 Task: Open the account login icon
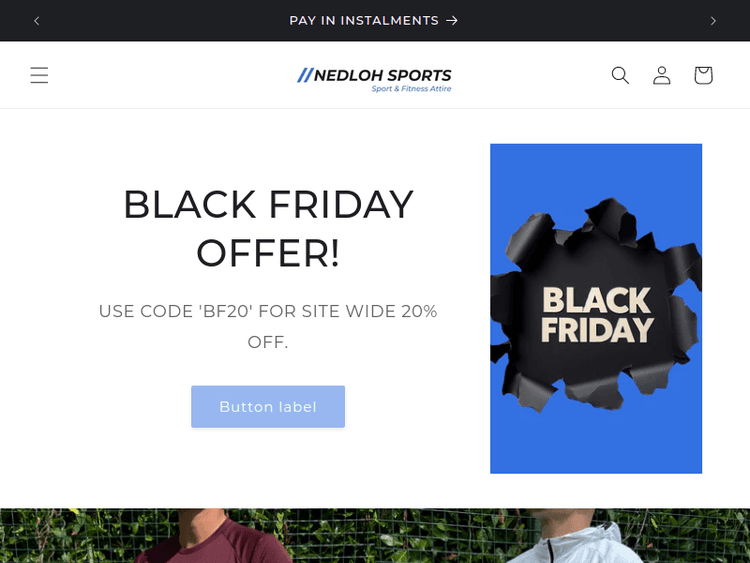662,75
